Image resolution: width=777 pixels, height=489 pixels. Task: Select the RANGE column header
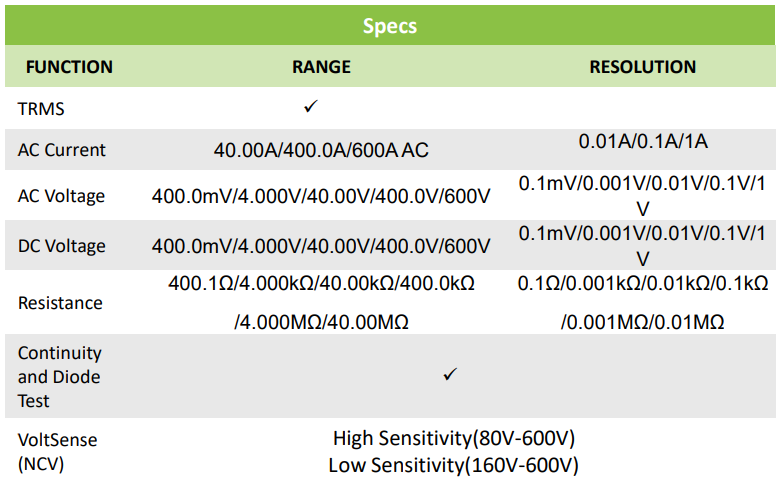pyautogui.click(x=321, y=67)
